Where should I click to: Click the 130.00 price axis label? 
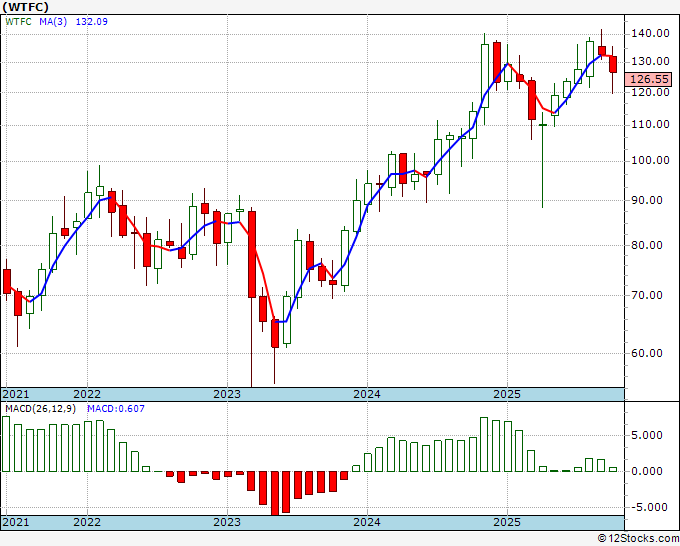[649, 62]
